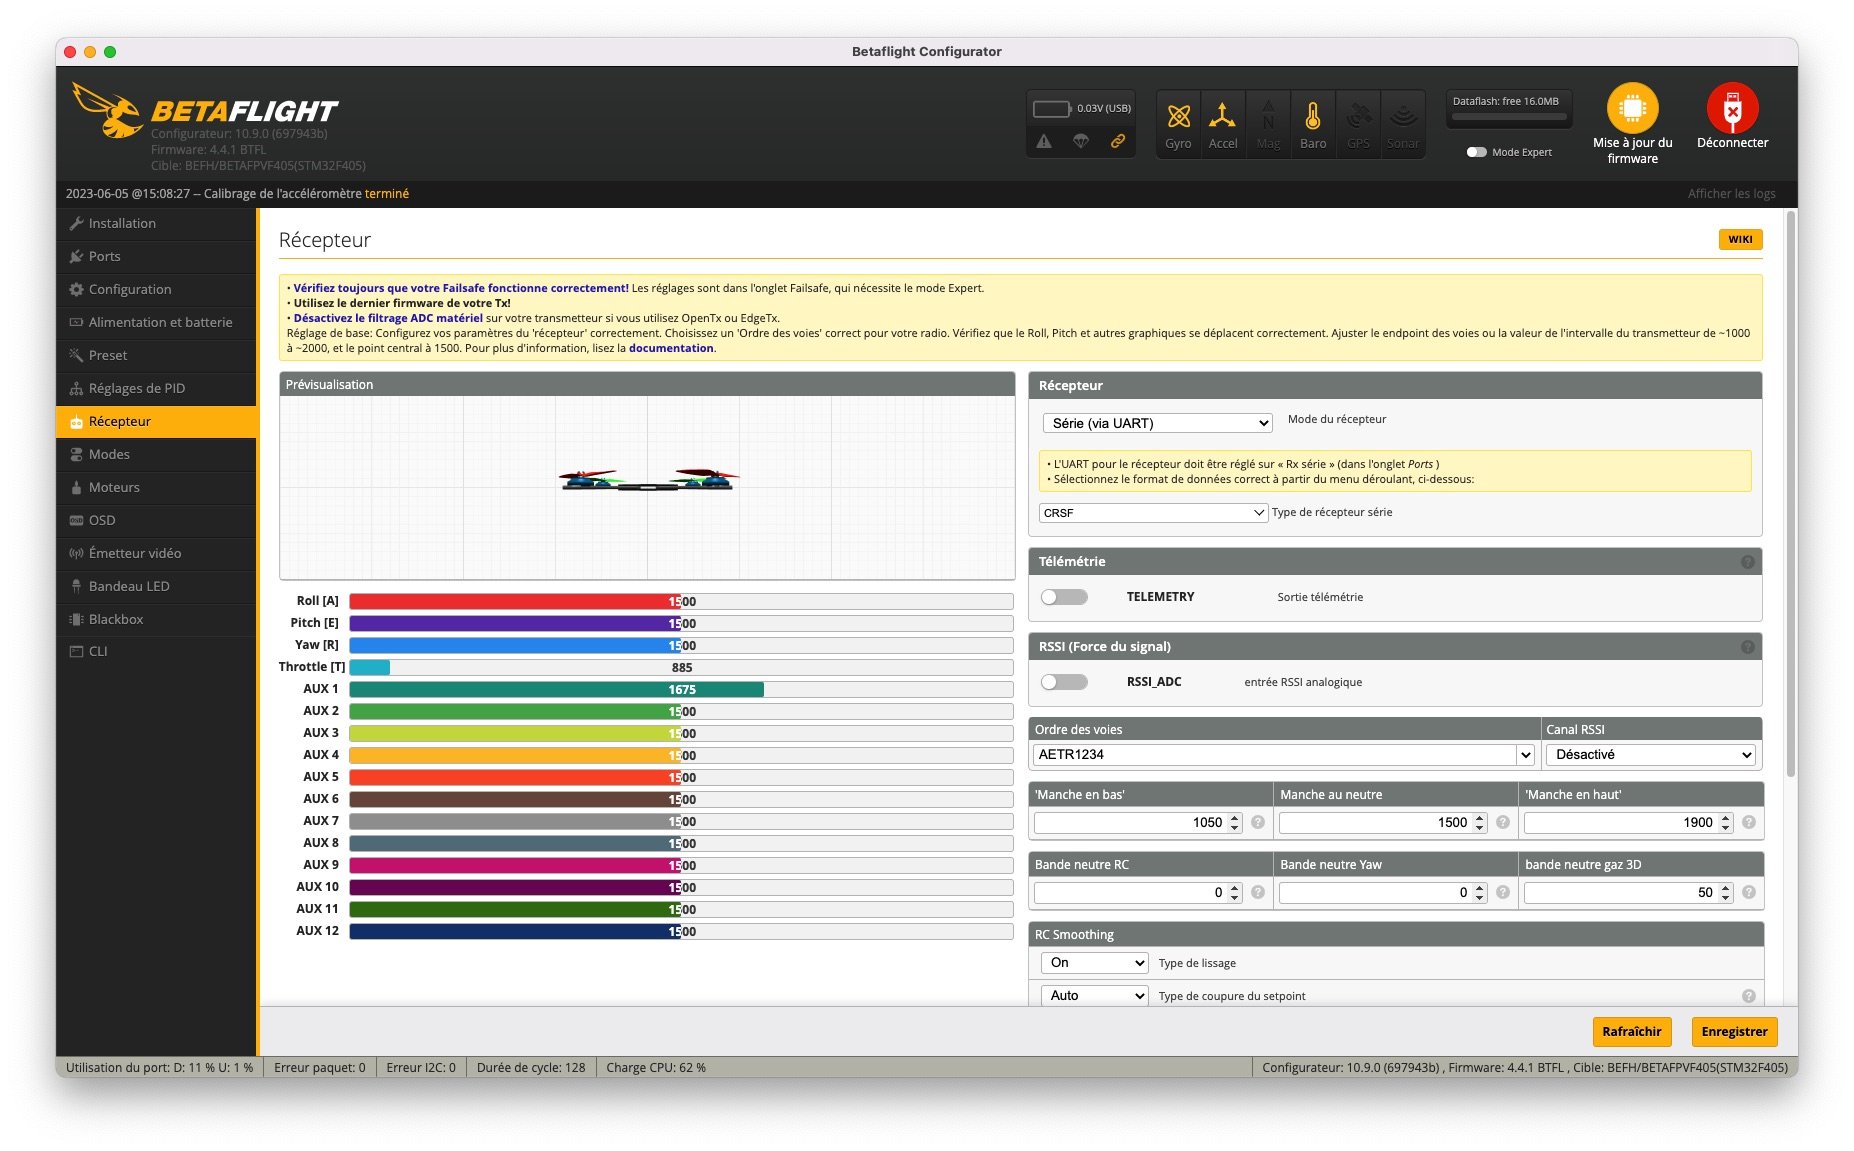Click help icon next to Bande neutre Yaw

[1502, 892]
